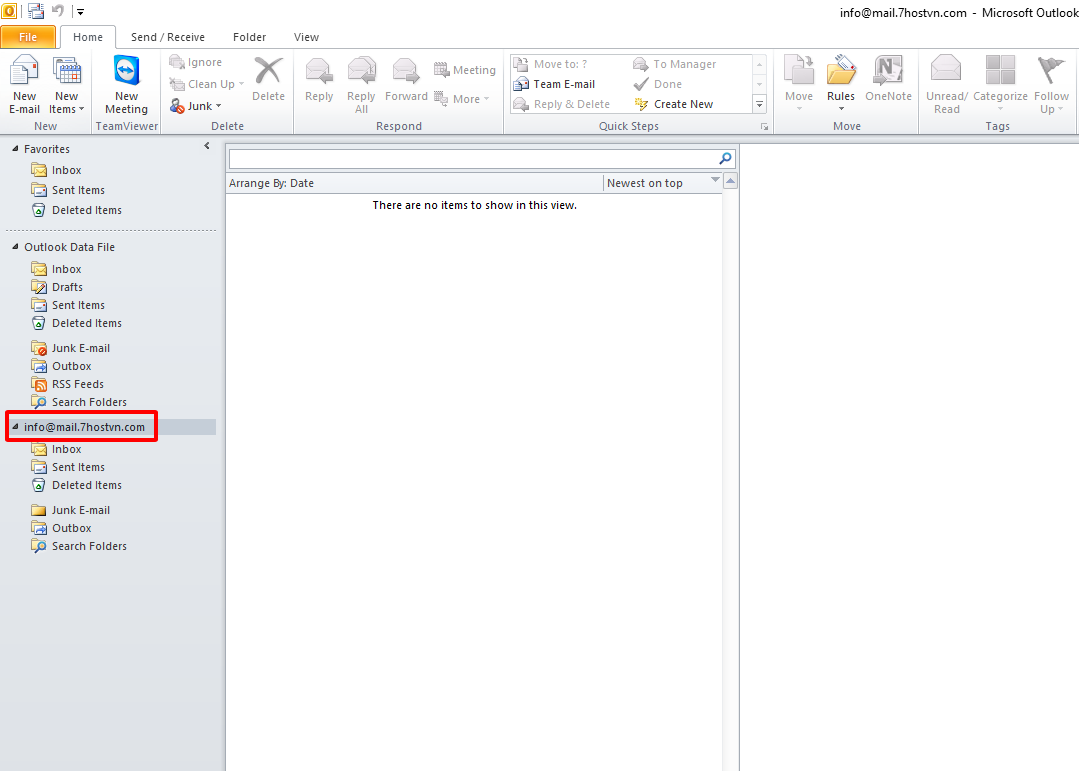The width and height of the screenshot is (1079, 771).
Task: Collapse the info@mail.7hostvn.com account tree
Action: (x=15, y=427)
